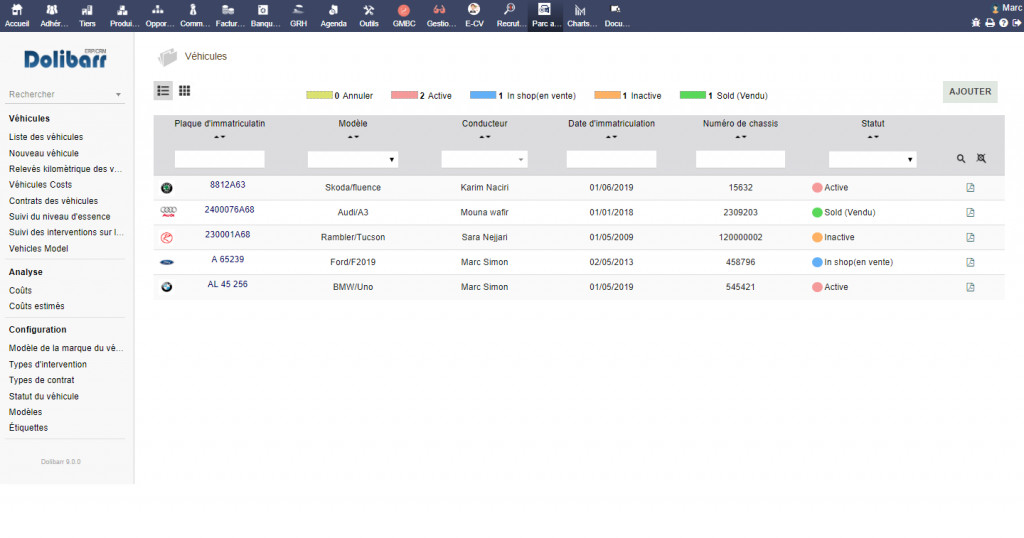
Task: Open vehicle plate link 8812A63
Action: (x=227, y=185)
